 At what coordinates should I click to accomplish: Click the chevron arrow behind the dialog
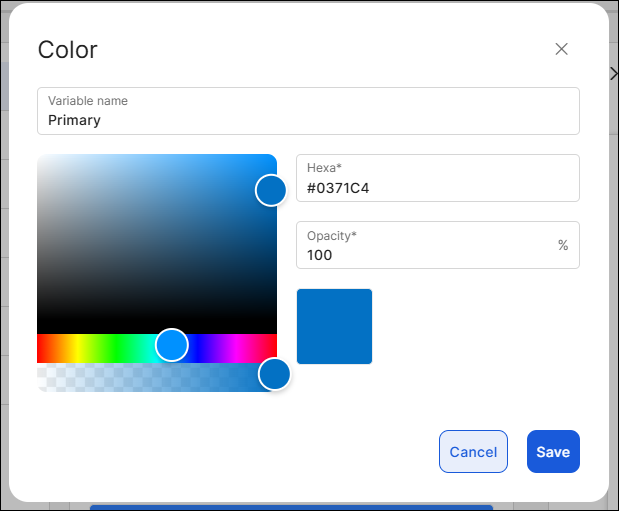tap(613, 74)
